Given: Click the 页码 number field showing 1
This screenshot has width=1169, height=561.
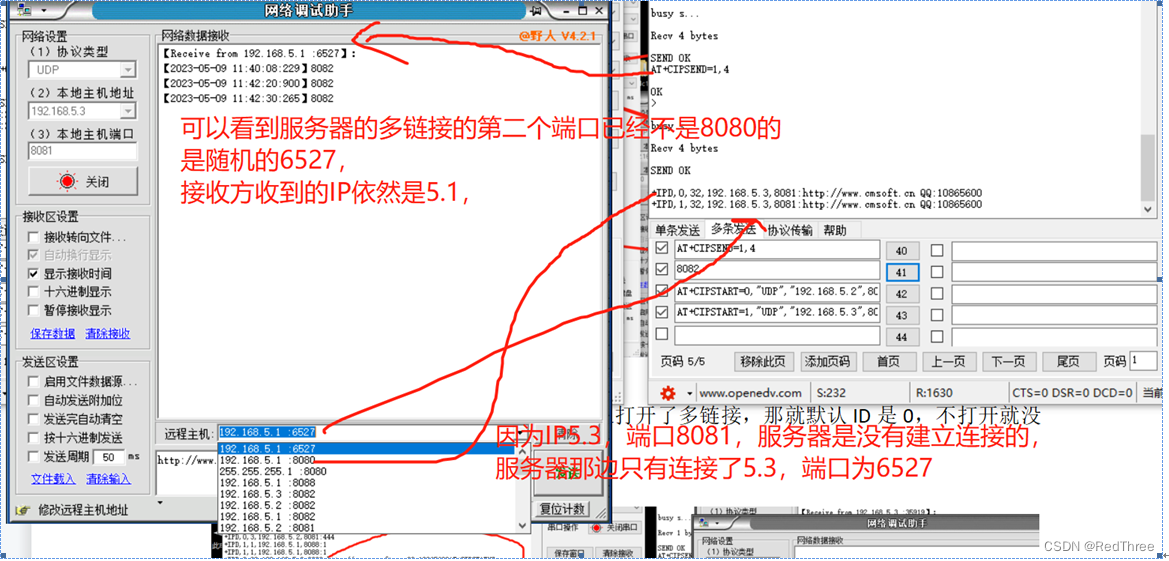Looking at the screenshot, I should click(1144, 361).
